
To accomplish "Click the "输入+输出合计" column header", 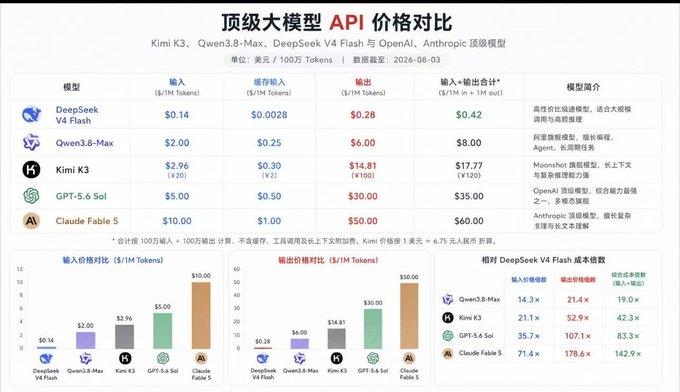I will coord(470,82).
